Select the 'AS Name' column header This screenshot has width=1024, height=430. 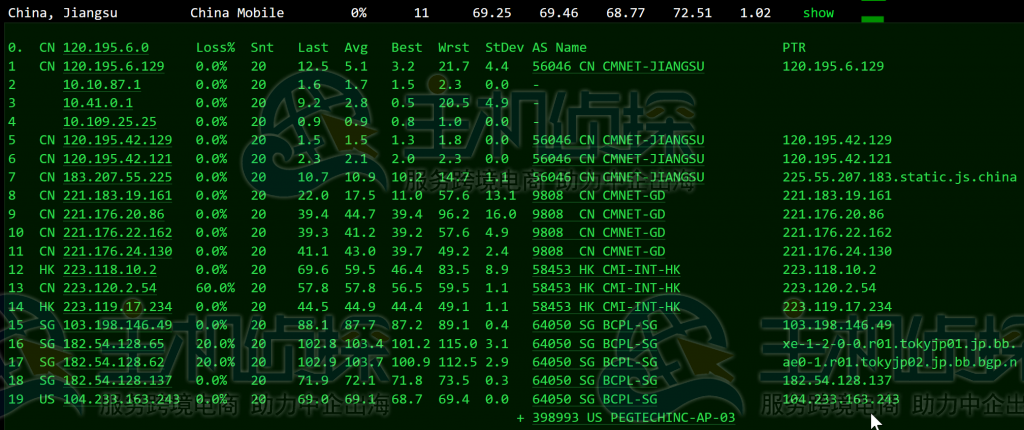tap(560, 48)
